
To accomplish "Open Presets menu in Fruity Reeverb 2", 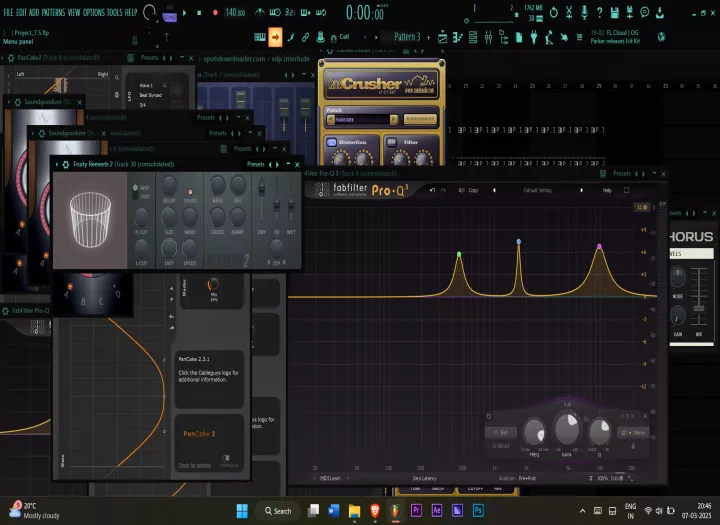I will (x=255, y=164).
